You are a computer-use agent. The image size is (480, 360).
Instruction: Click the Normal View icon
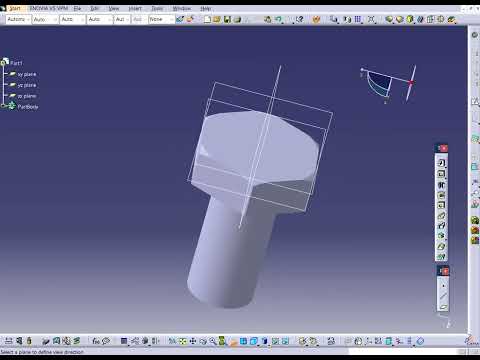coord(233,341)
